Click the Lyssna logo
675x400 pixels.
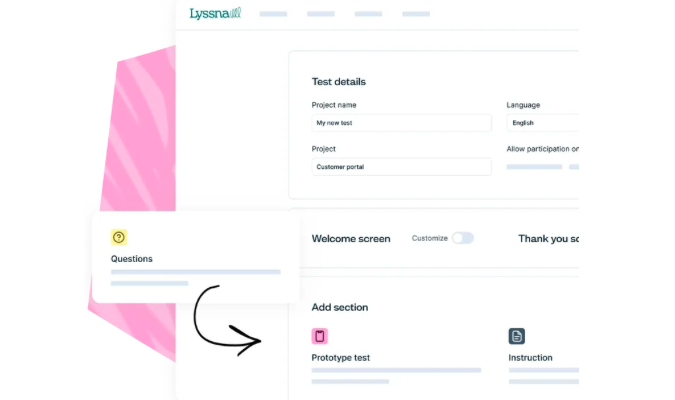[x=215, y=13]
